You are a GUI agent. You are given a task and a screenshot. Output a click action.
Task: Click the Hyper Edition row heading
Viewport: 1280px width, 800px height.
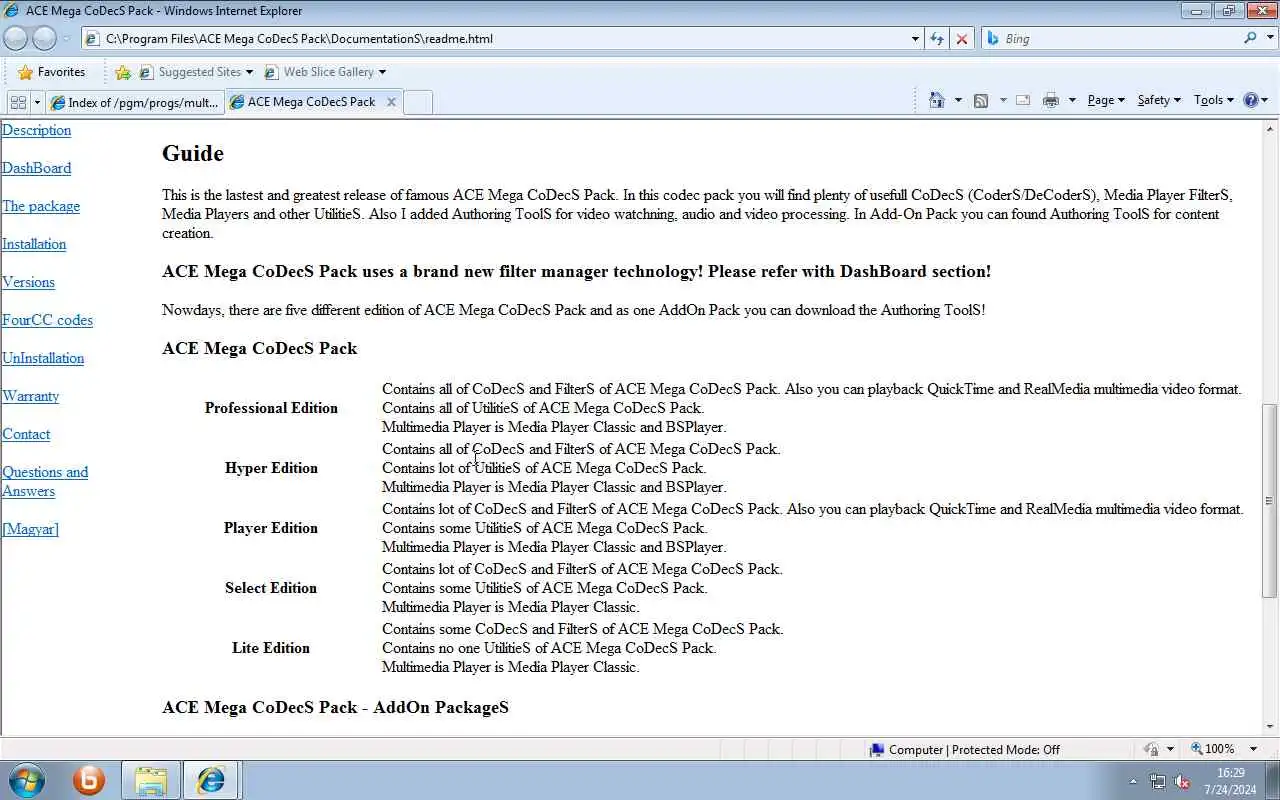(271, 468)
